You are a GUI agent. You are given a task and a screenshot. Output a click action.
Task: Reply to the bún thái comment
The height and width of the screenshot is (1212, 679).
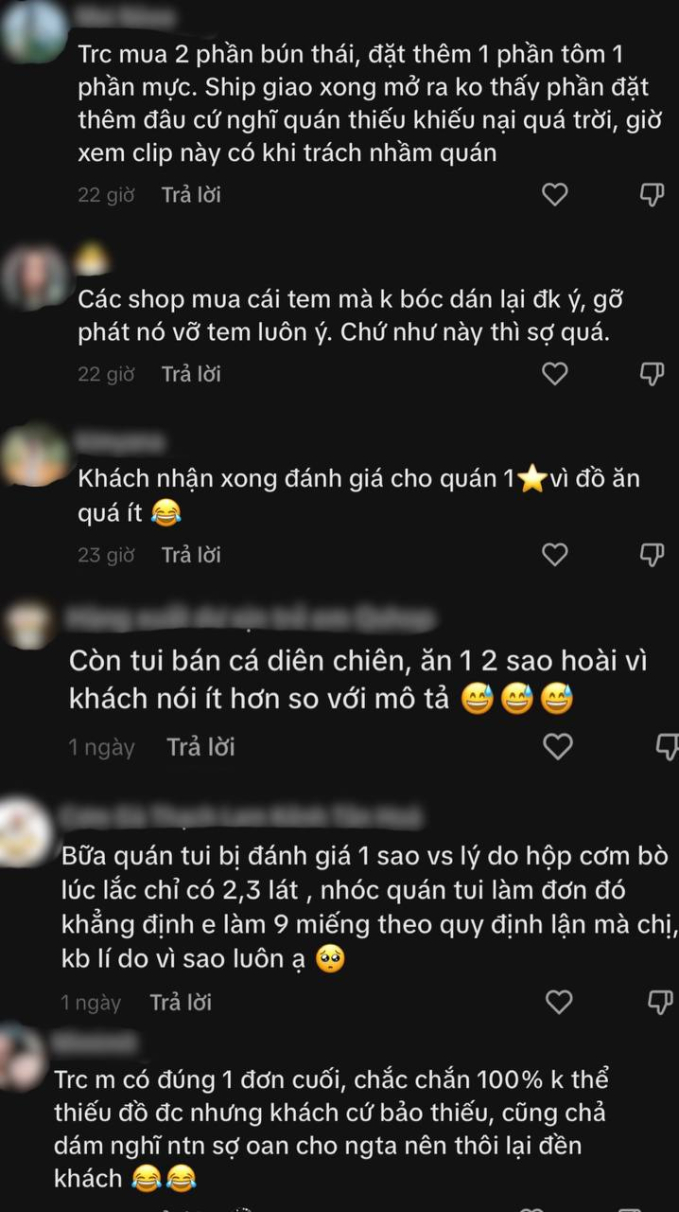coord(191,195)
